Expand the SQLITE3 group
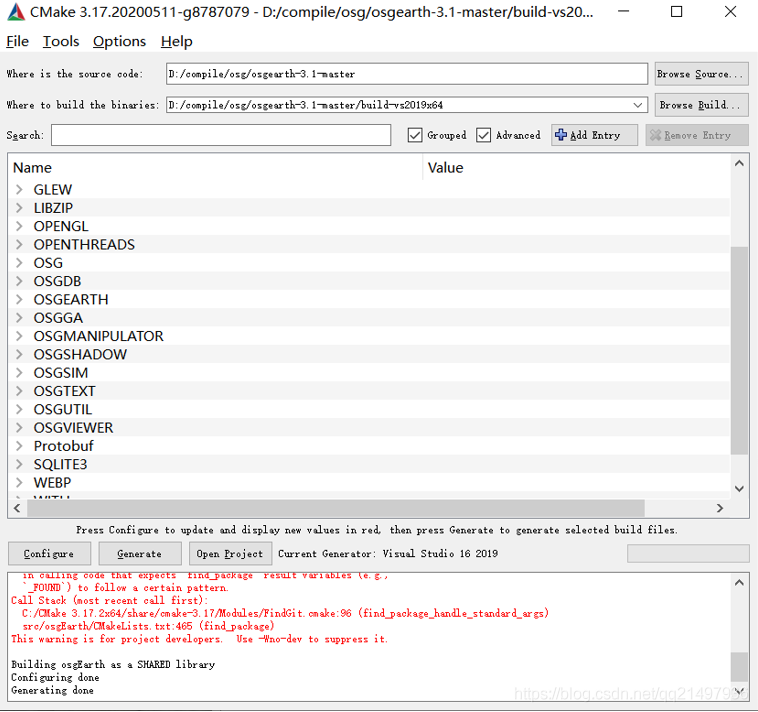This screenshot has height=712, width=758. 19,465
